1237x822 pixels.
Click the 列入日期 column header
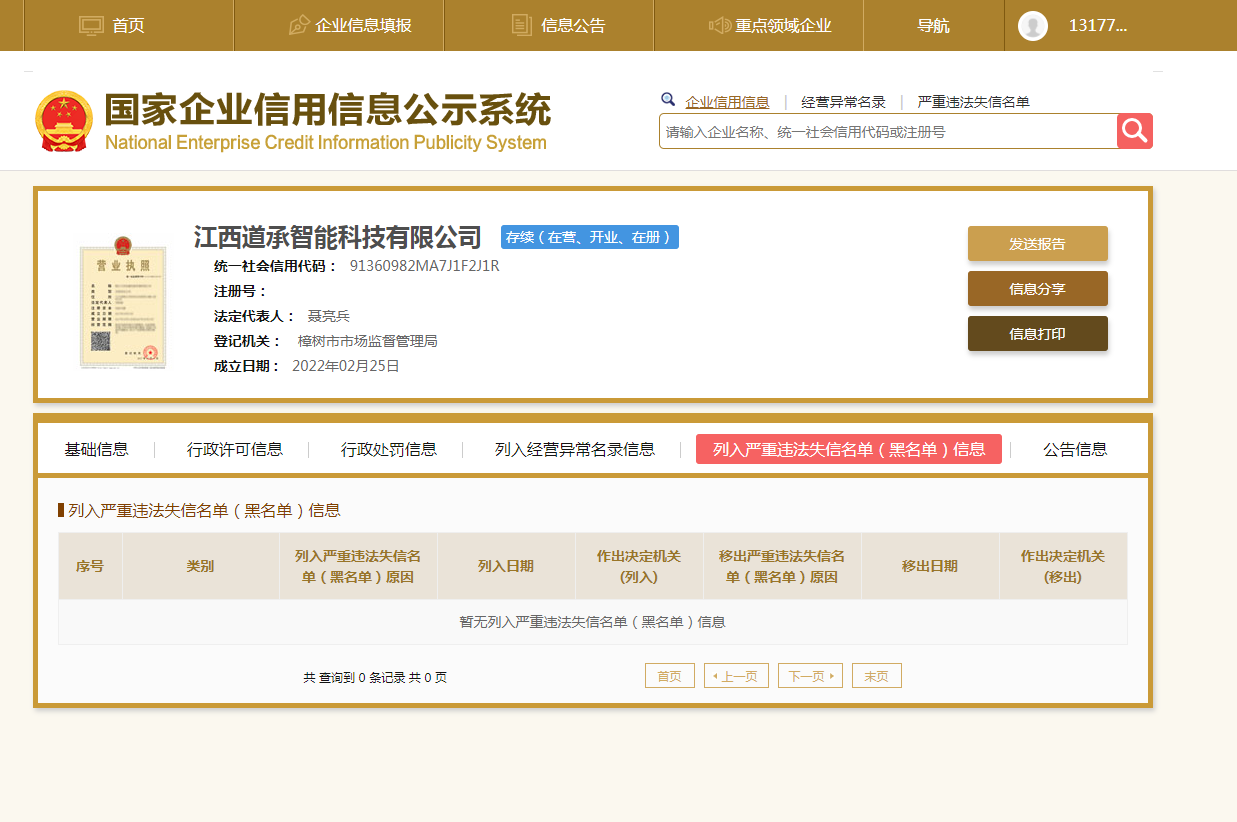pos(506,566)
